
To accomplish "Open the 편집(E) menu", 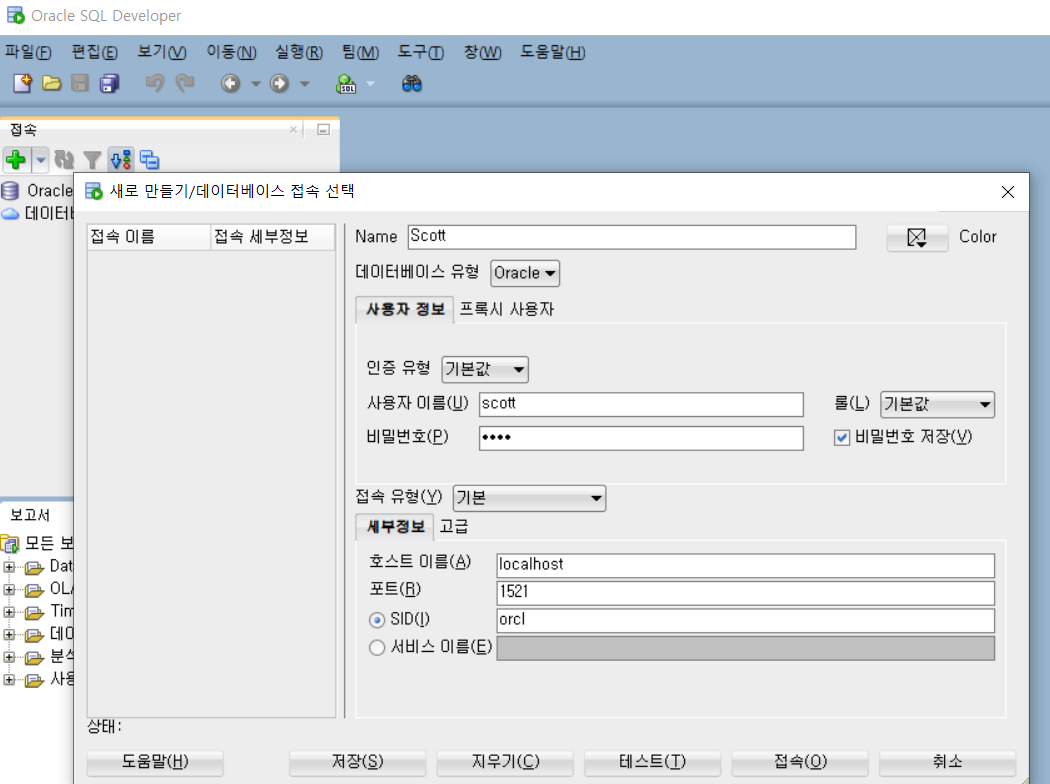I will [x=94, y=52].
